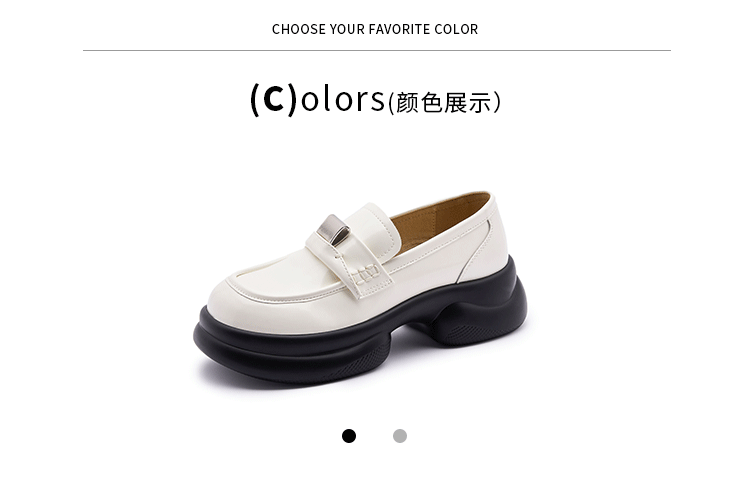Image resolution: width=750 pixels, height=502 pixels.
Task: Click the stitched chain detail on strap
Action: (x=366, y=274)
